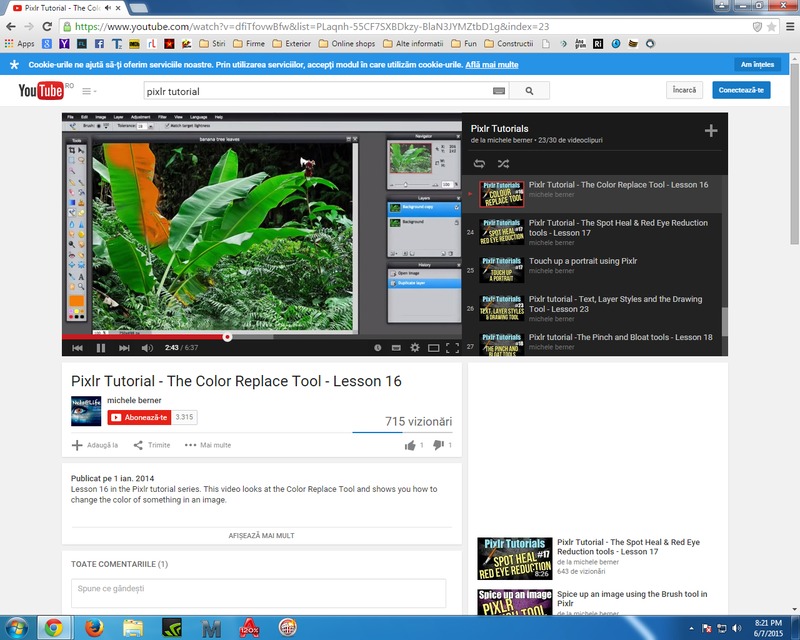Pause the video
Viewport: 800px width, 640px height.
coord(101,348)
